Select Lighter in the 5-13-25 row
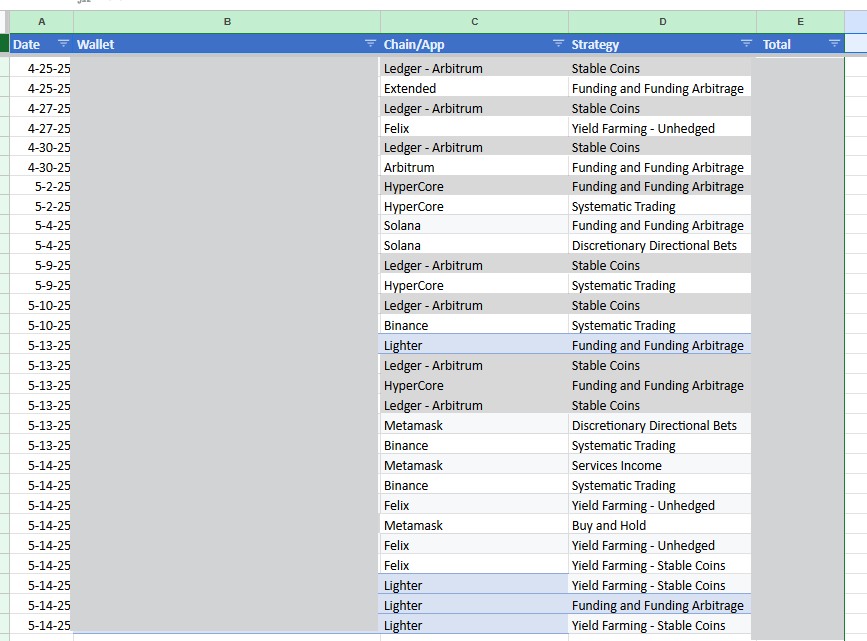Viewport: 867px width, 641px height. pos(474,346)
